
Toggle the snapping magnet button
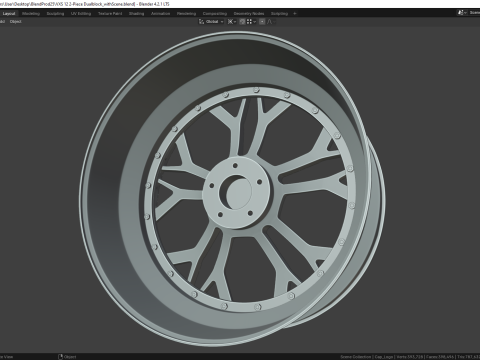(x=242, y=22)
